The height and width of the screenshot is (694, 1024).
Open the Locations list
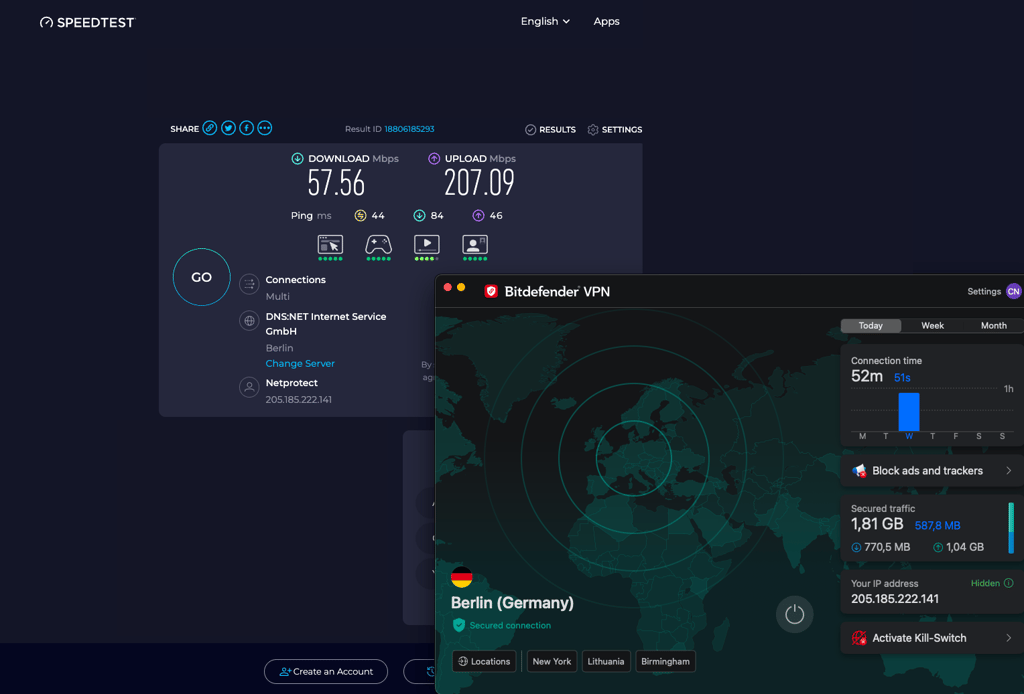tap(484, 661)
